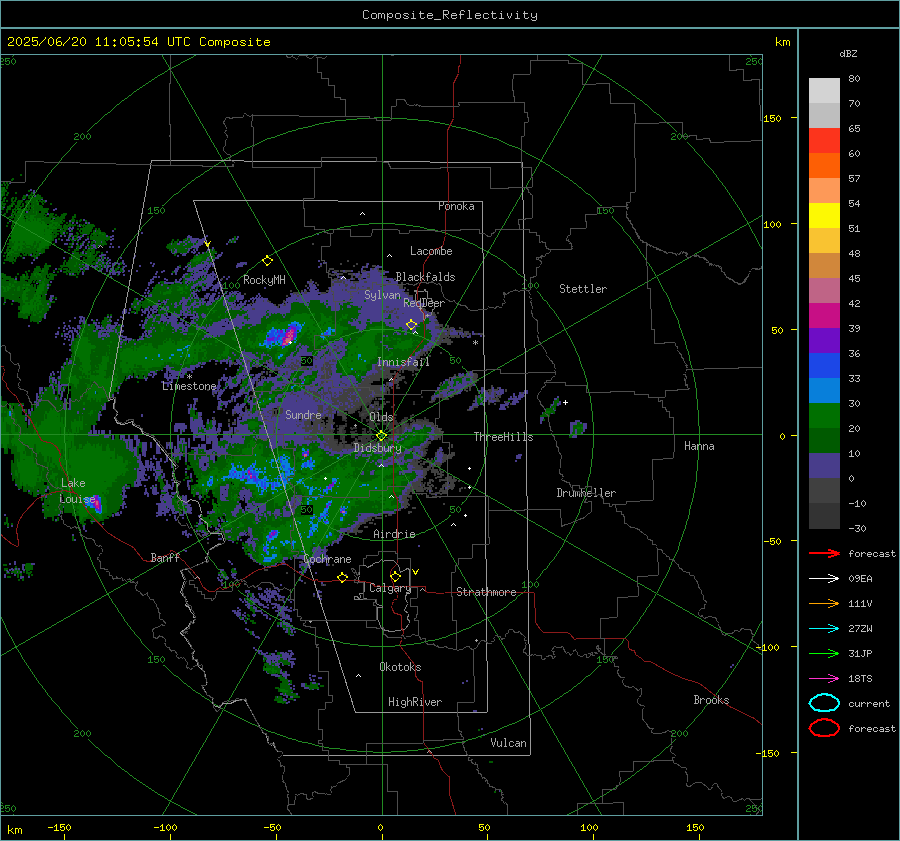Click the Lacombe label on map
Image resolution: width=900 pixels, height=841 pixels.
[x=431, y=251]
